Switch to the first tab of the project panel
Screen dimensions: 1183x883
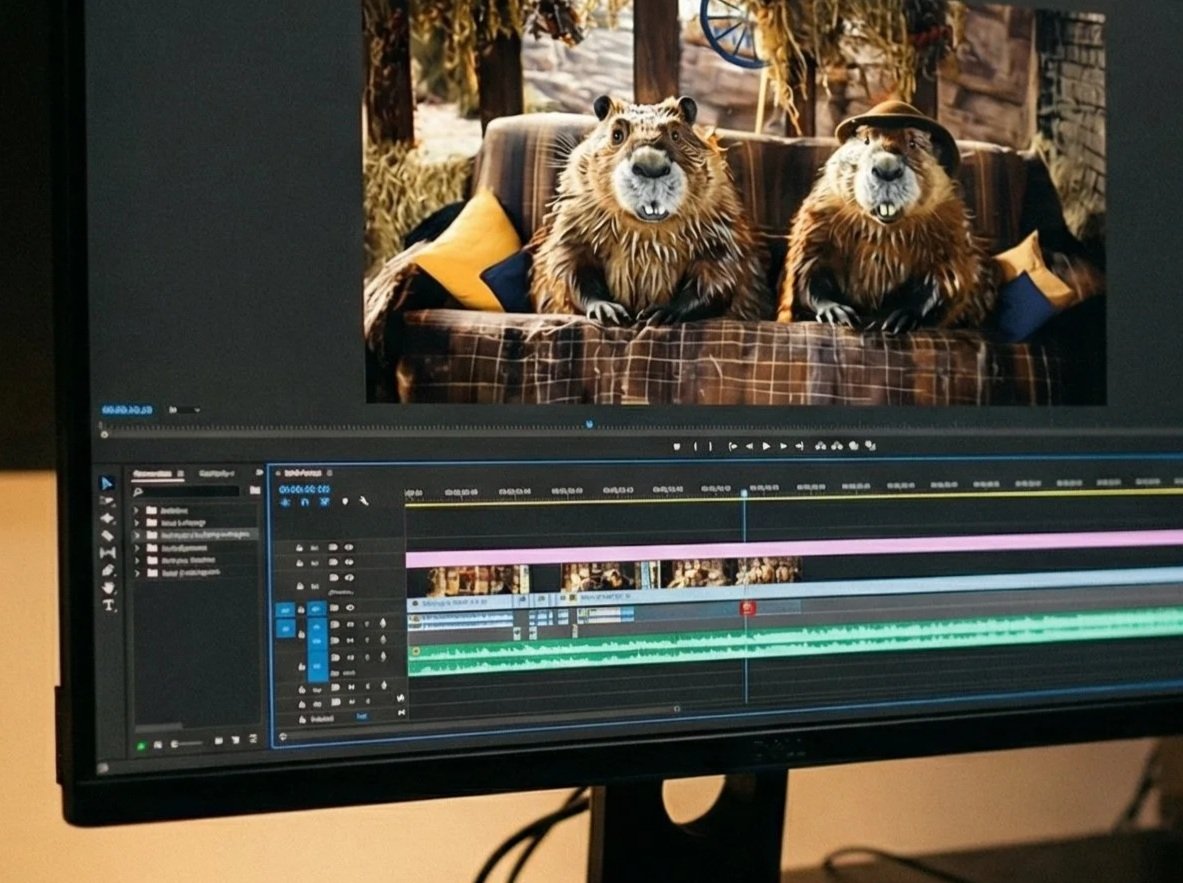coord(158,474)
